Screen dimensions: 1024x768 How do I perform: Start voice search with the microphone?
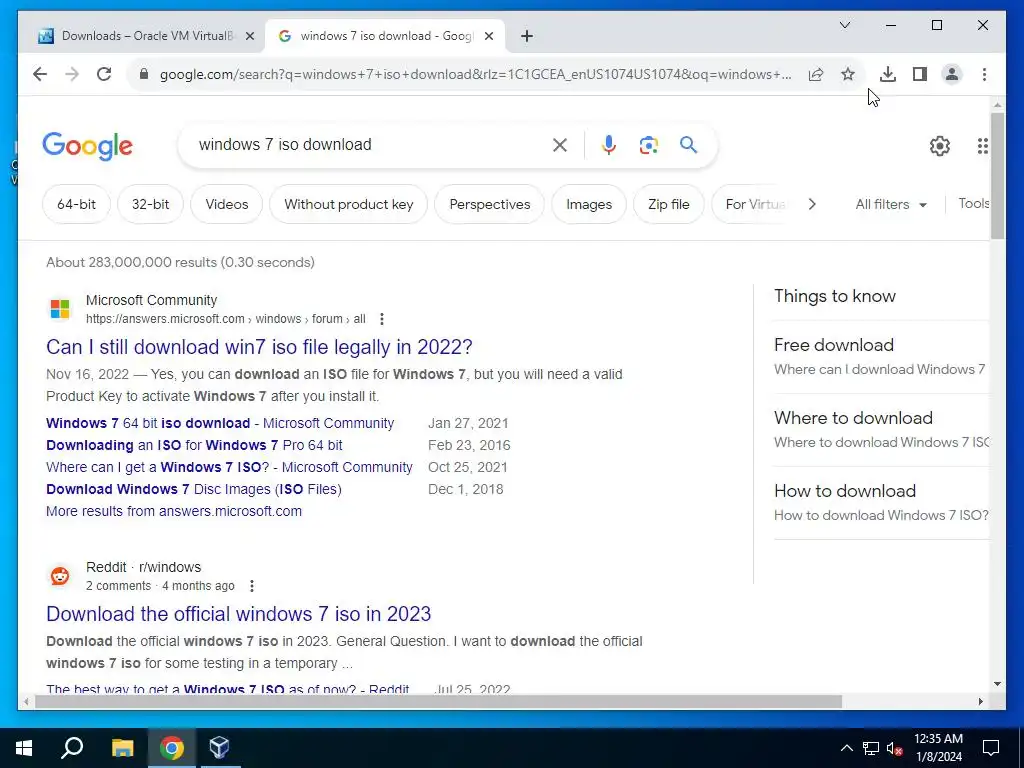[609, 145]
